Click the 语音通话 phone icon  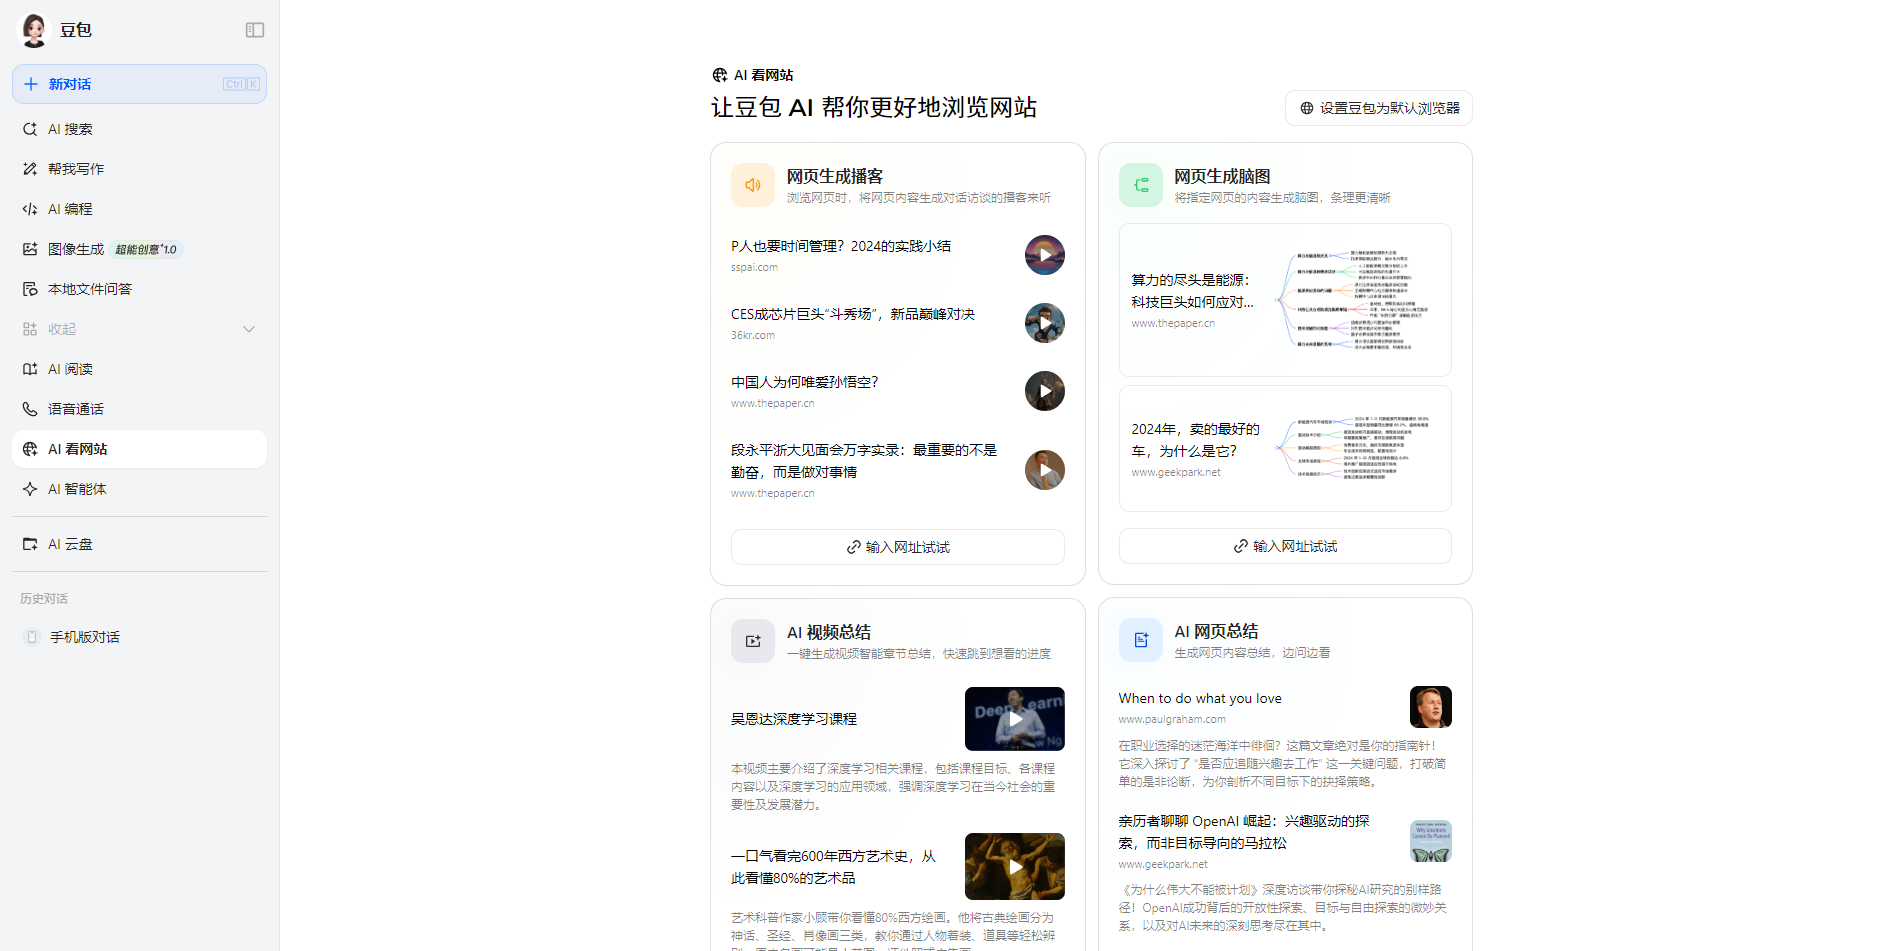[x=30, y=409]
